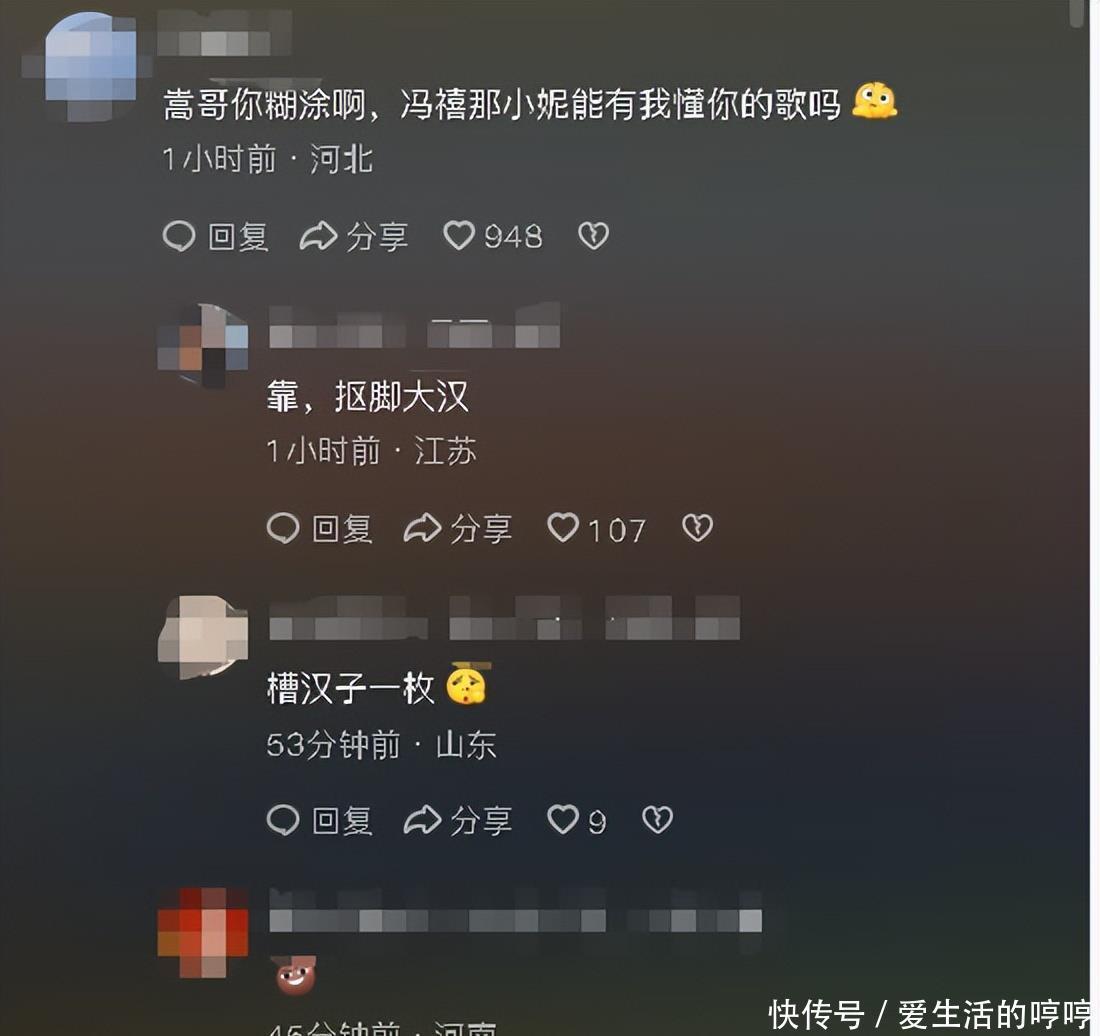Like the comment with 948 likes

tap(460, 236)
